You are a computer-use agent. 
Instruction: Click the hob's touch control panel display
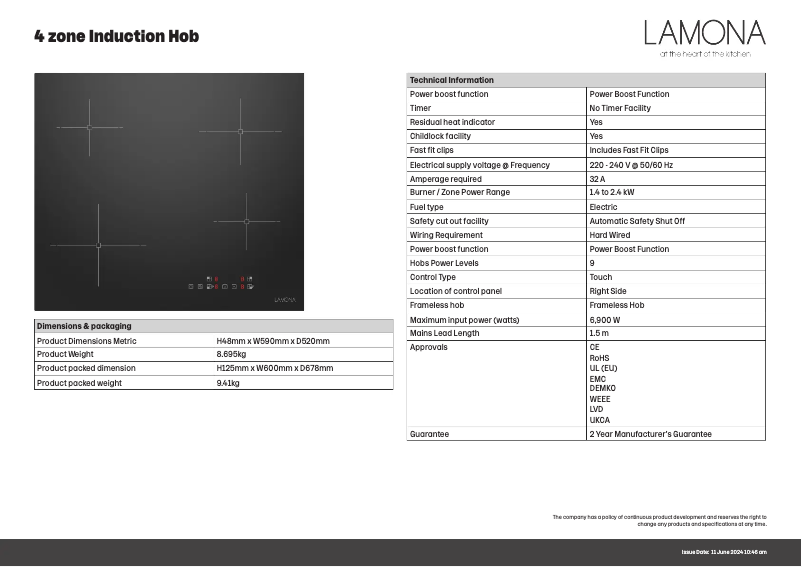(x=221, y=283)
